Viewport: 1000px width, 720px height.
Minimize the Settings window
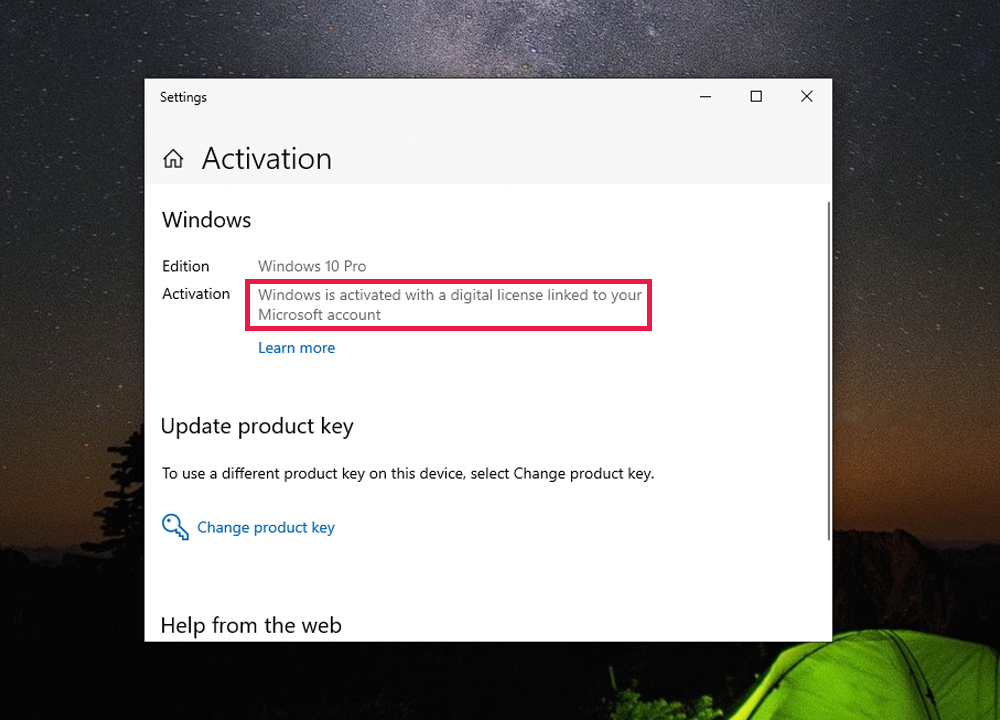705,96
